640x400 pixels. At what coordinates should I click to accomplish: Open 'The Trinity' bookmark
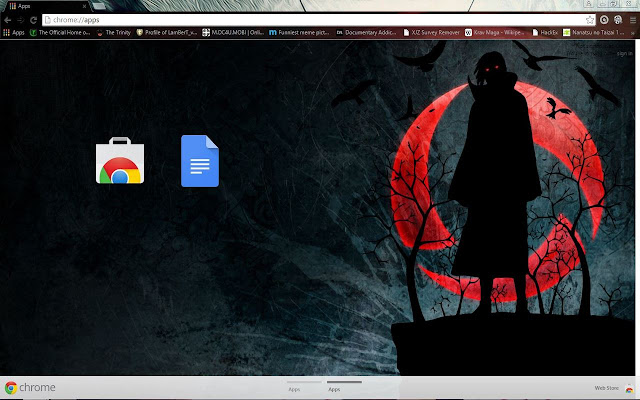113,32
